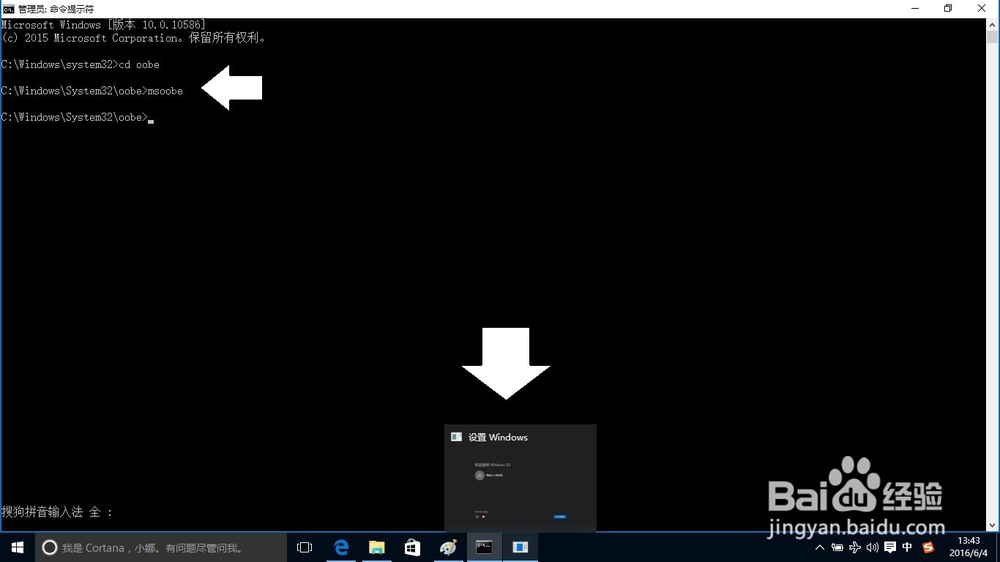Open Task View on the taskbar
Screen dimensions: 1000x562
[304, 547]
